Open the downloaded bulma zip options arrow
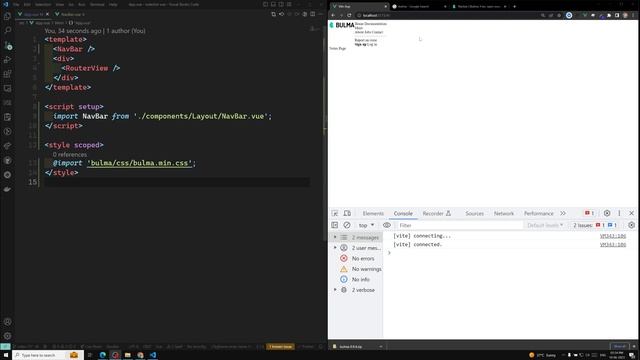Image resolution: width=640 pixels, height=360 pixels. [x=381, y=347]
